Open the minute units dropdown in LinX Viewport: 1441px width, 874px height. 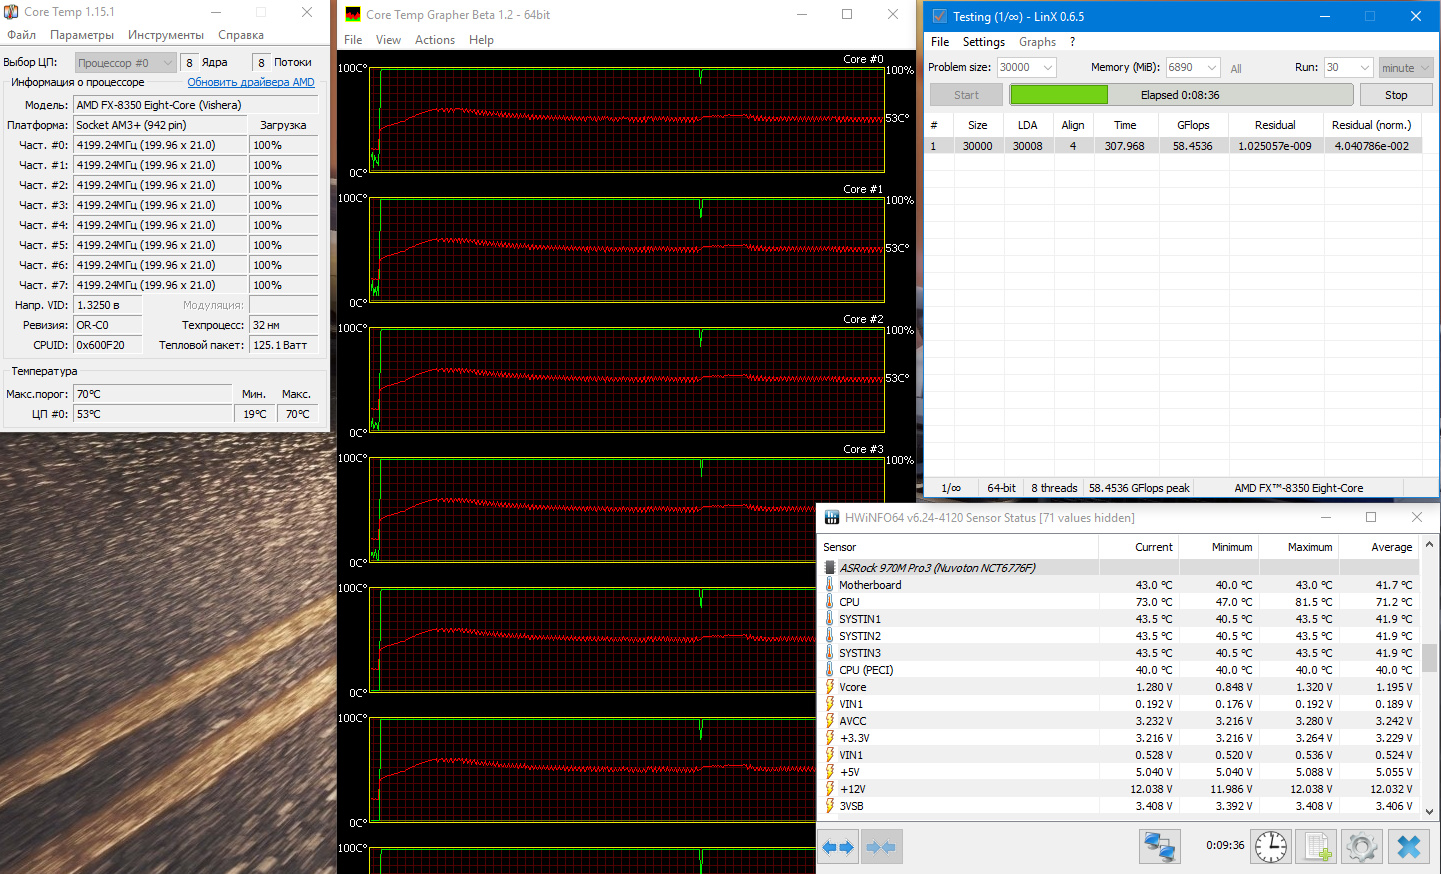[1406, 68]
